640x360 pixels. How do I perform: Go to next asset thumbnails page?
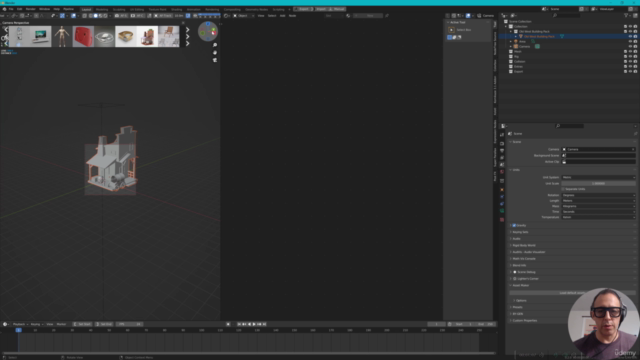point(187,36)
